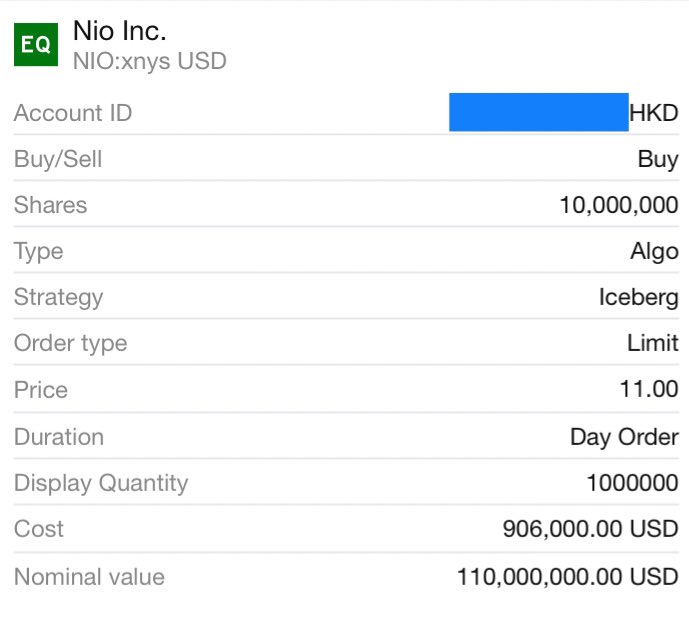Click the blue redacted account ID field
This screenshot has height=619, width=689.
coord(539,112)
